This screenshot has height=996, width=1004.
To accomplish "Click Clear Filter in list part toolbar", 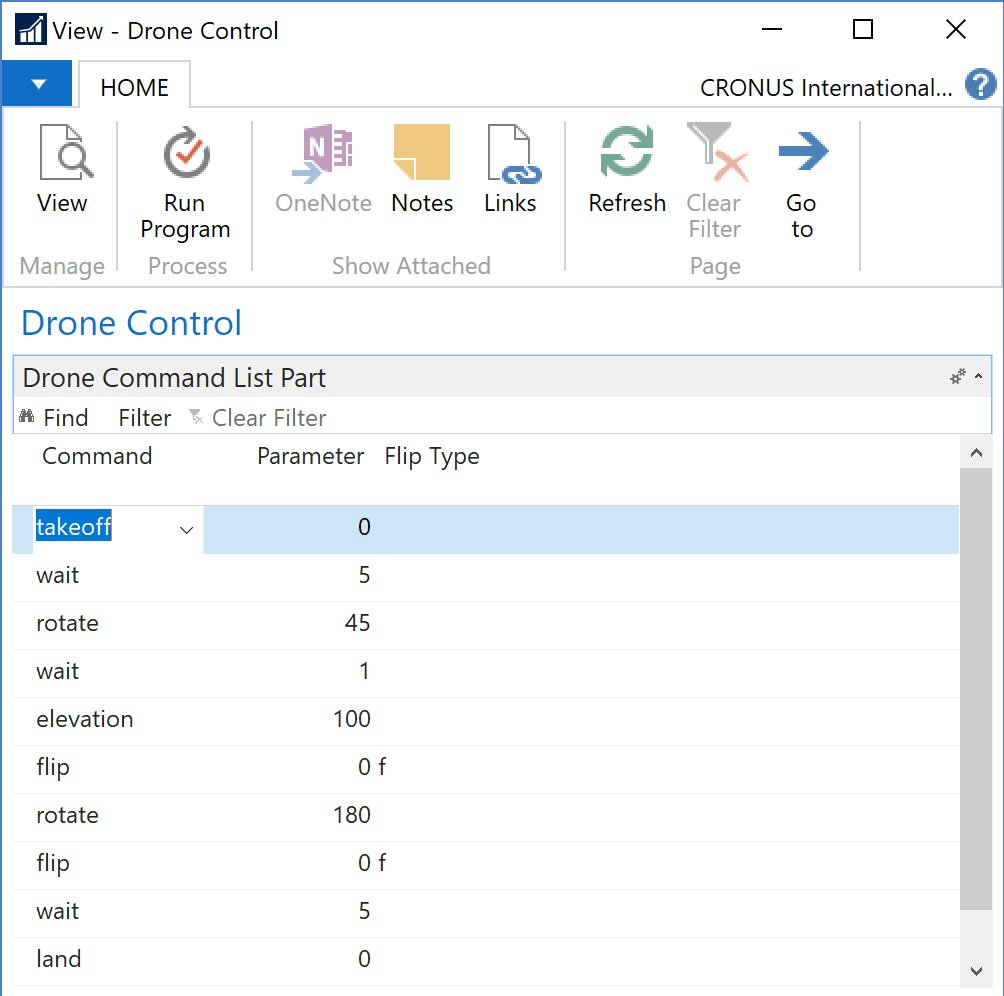I will tap(257, 418).
